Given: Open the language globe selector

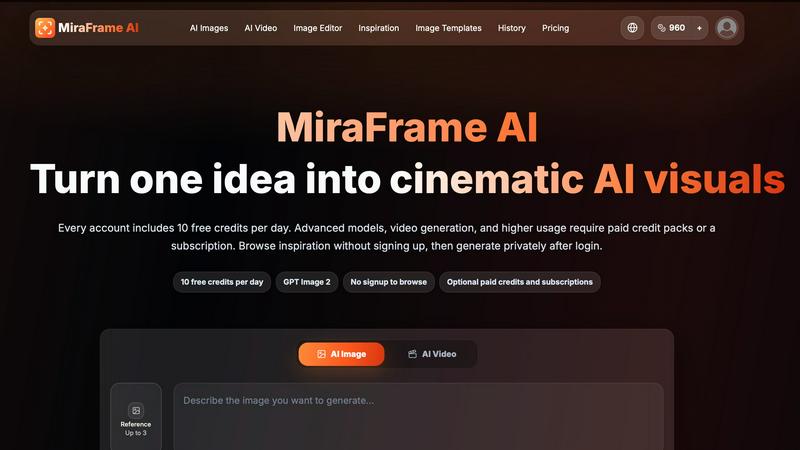Looking at the screenshot, I should 632,28.
